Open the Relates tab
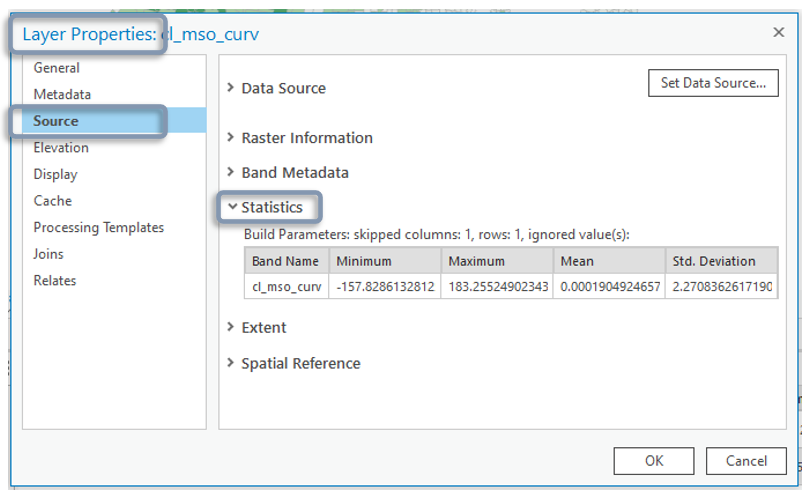The image size is (808, 495). point(54,281)
